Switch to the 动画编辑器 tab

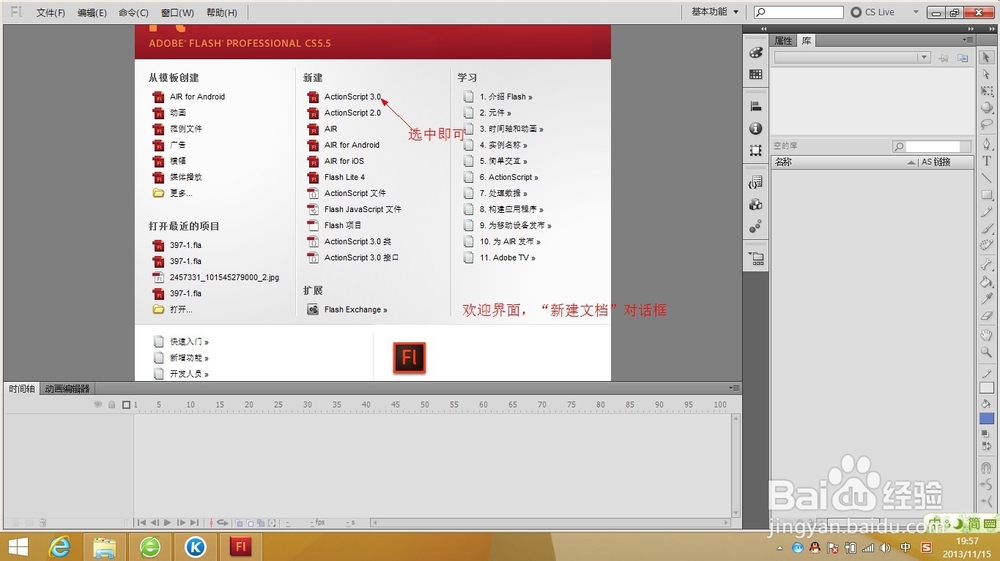67,388
